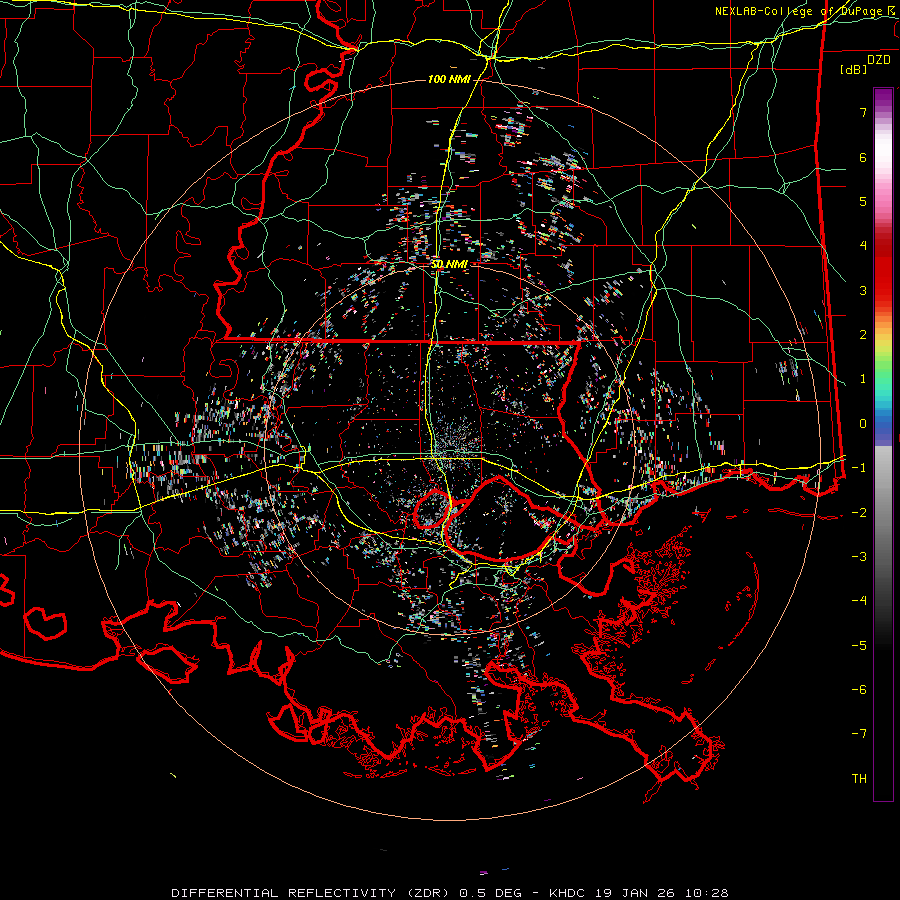Click the 'DZD' legend title
Screen dimensions: 900x900
(879, 60)
